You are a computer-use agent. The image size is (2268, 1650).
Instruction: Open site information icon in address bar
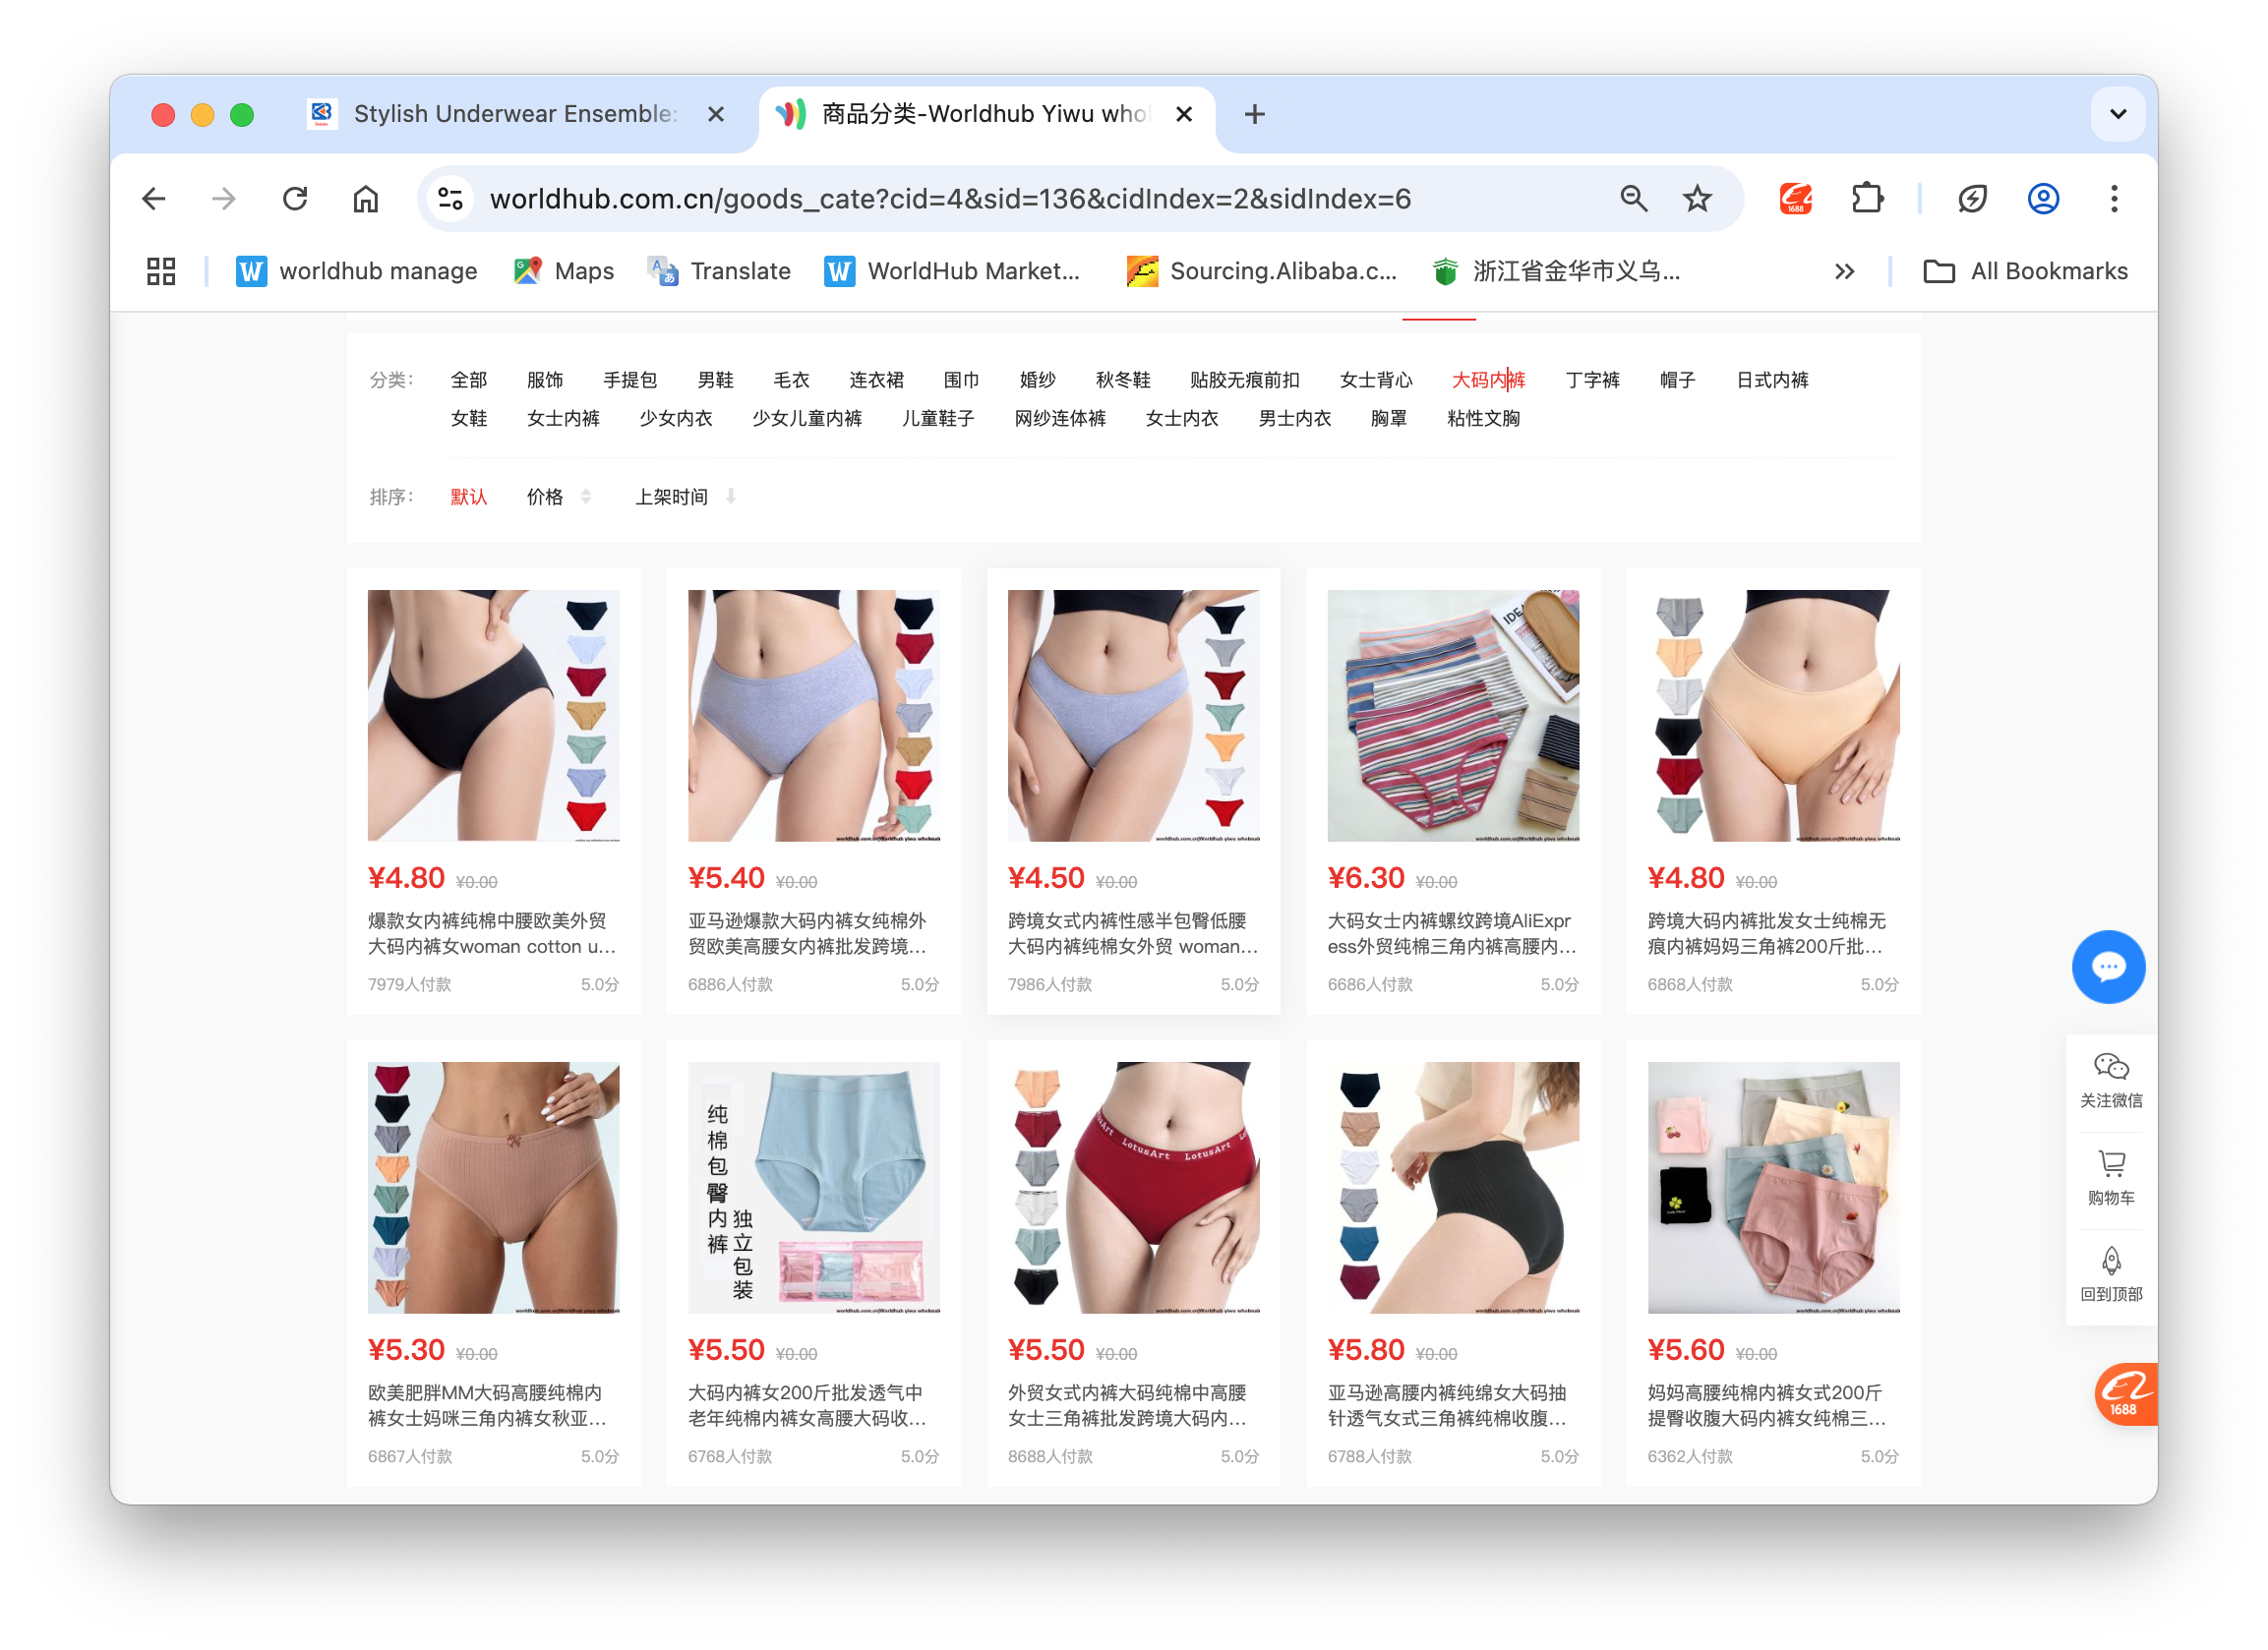tap(451, 199)
